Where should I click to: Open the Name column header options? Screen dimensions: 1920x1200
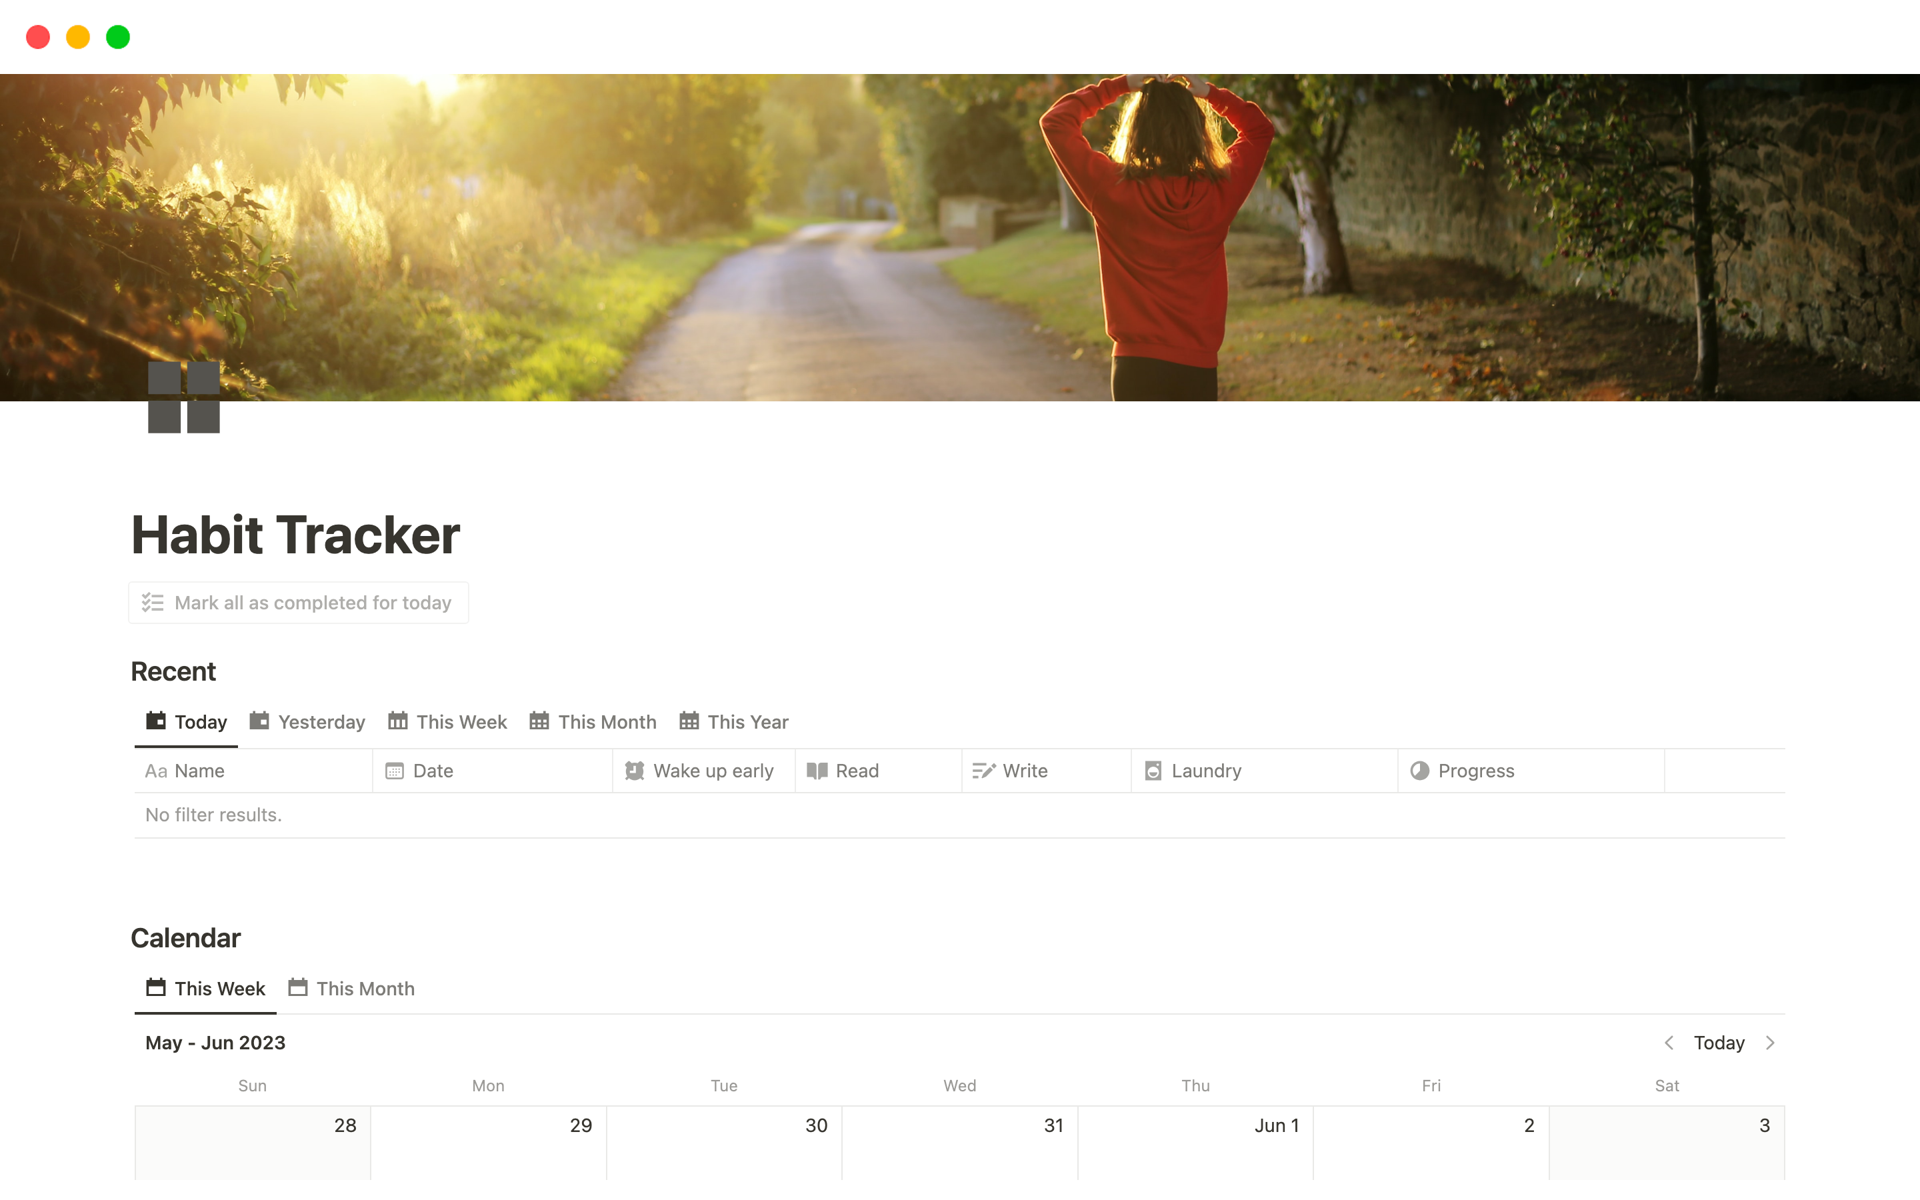tap(253, 771)
